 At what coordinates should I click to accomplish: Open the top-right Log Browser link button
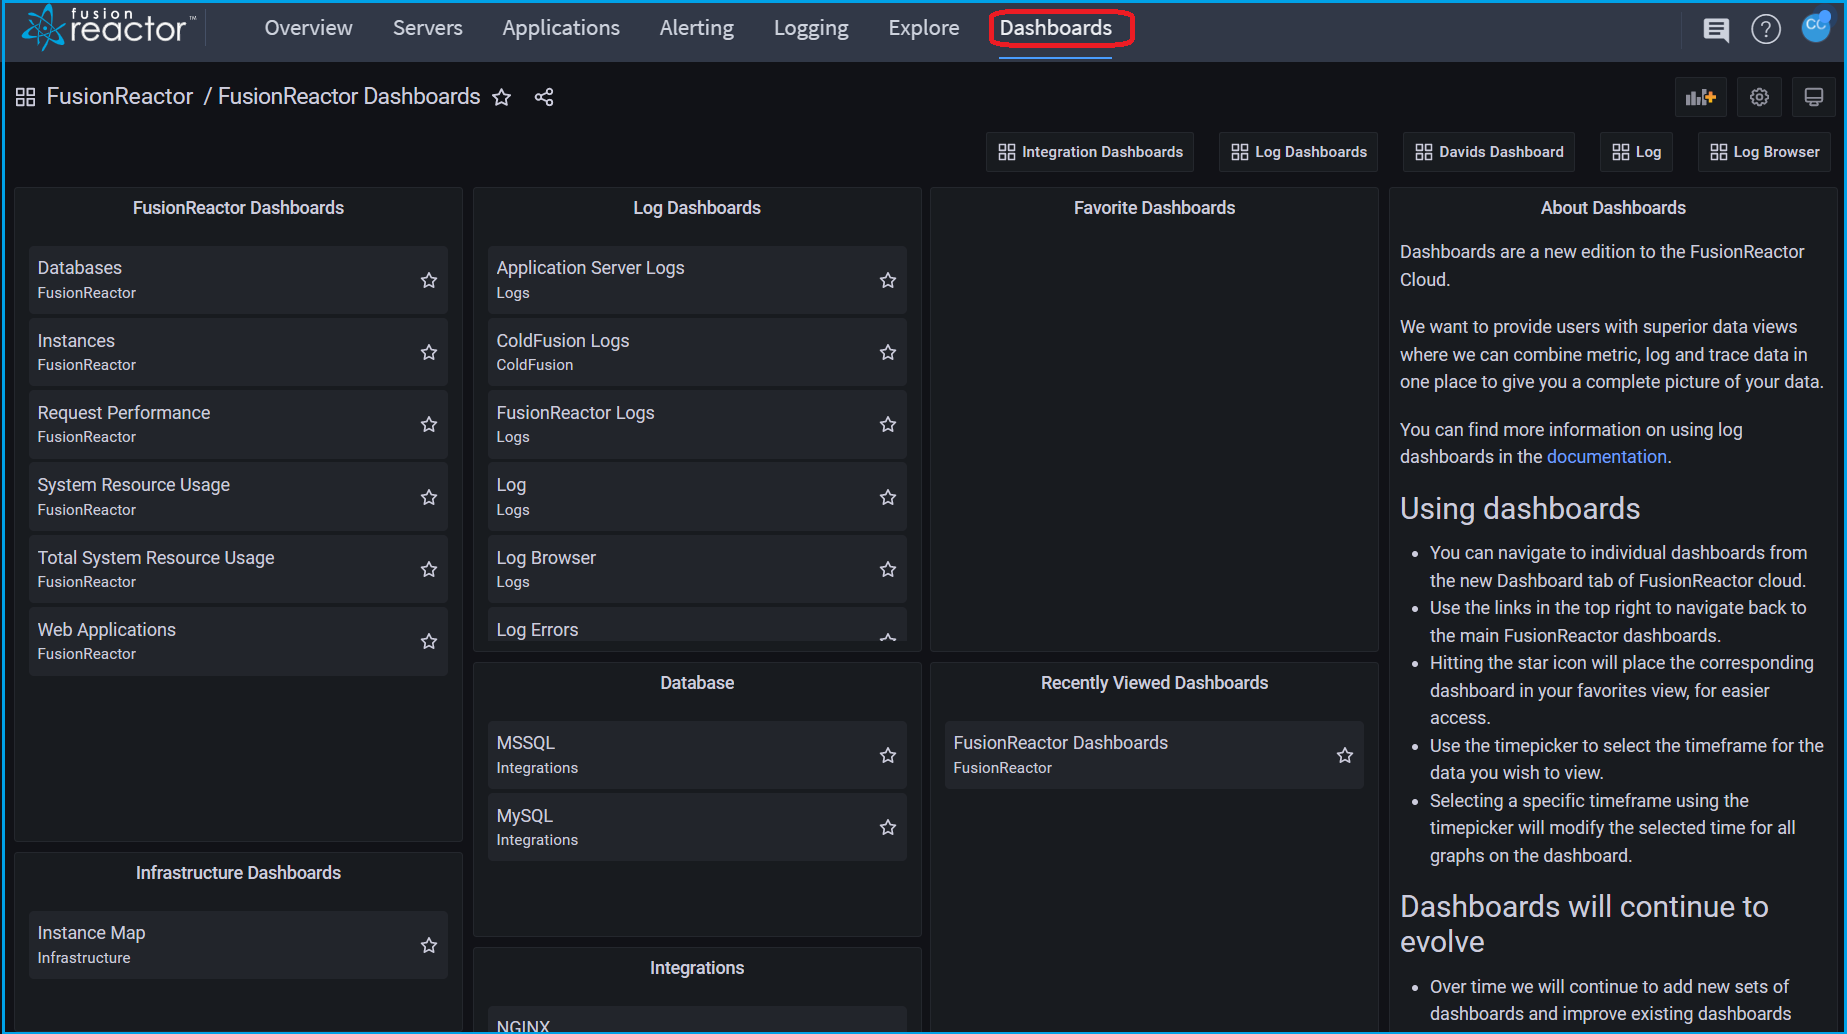click(x=1764, y=152)
